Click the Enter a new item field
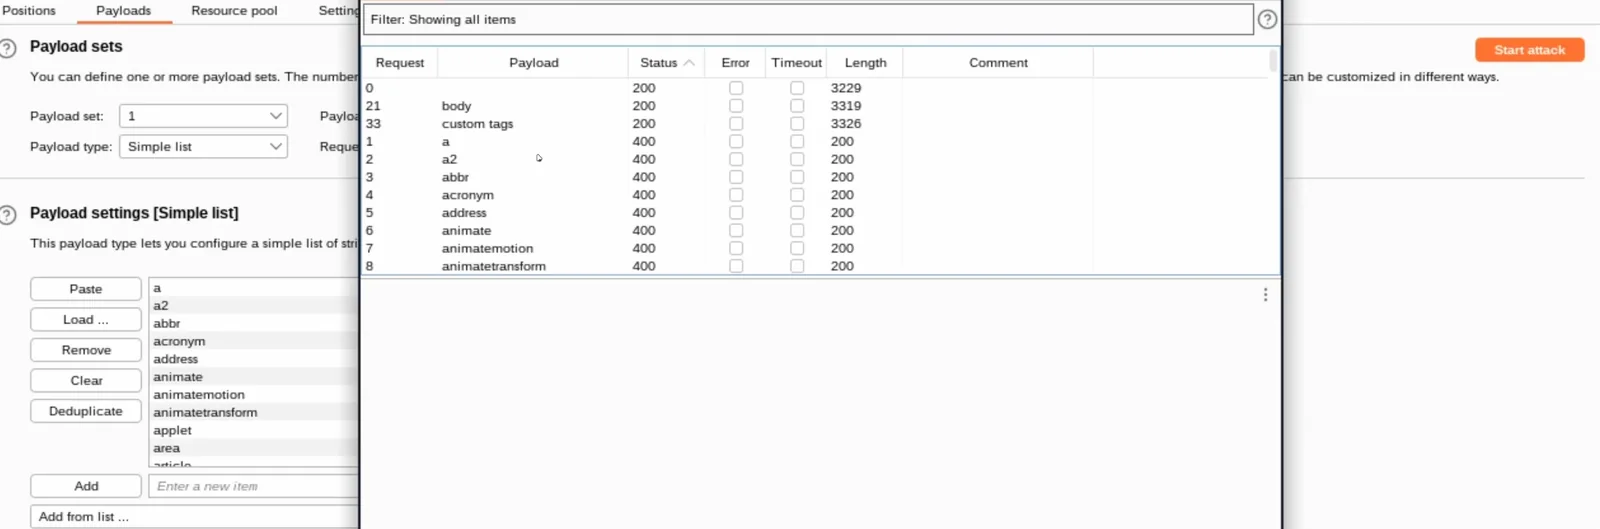 253,486
